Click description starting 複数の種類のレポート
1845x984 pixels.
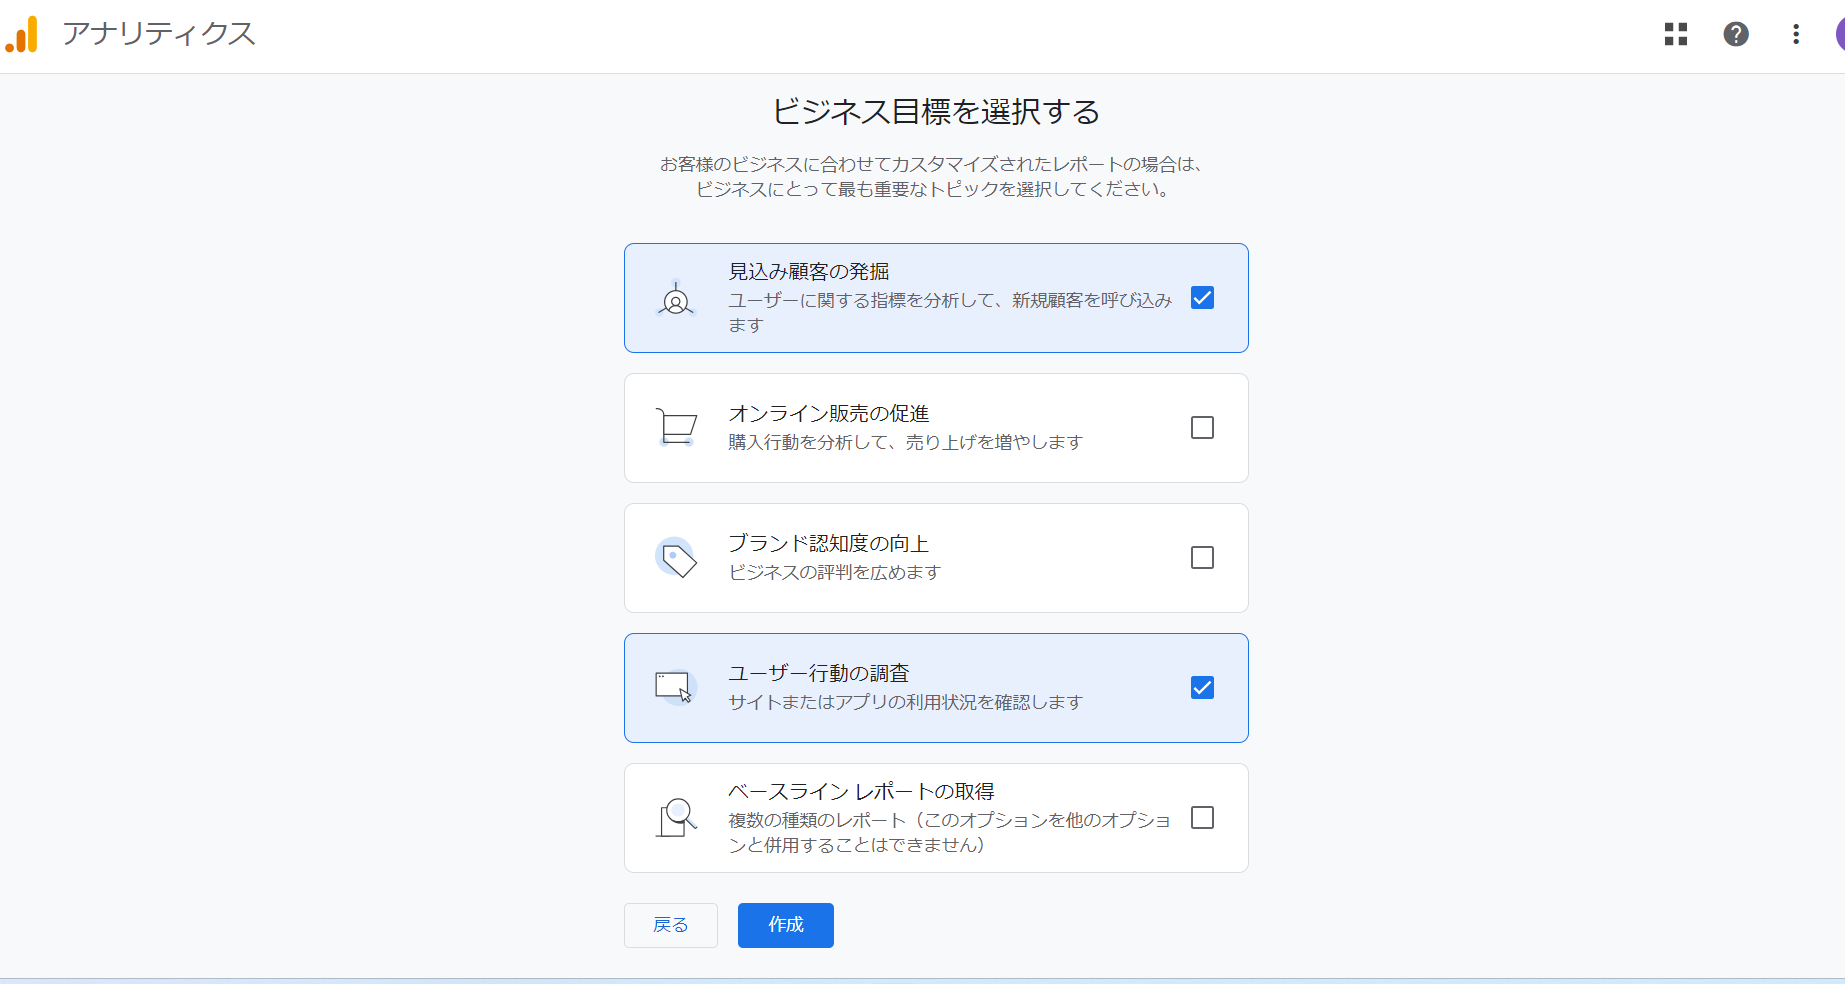pyautogui.click(x=950, y=832)
